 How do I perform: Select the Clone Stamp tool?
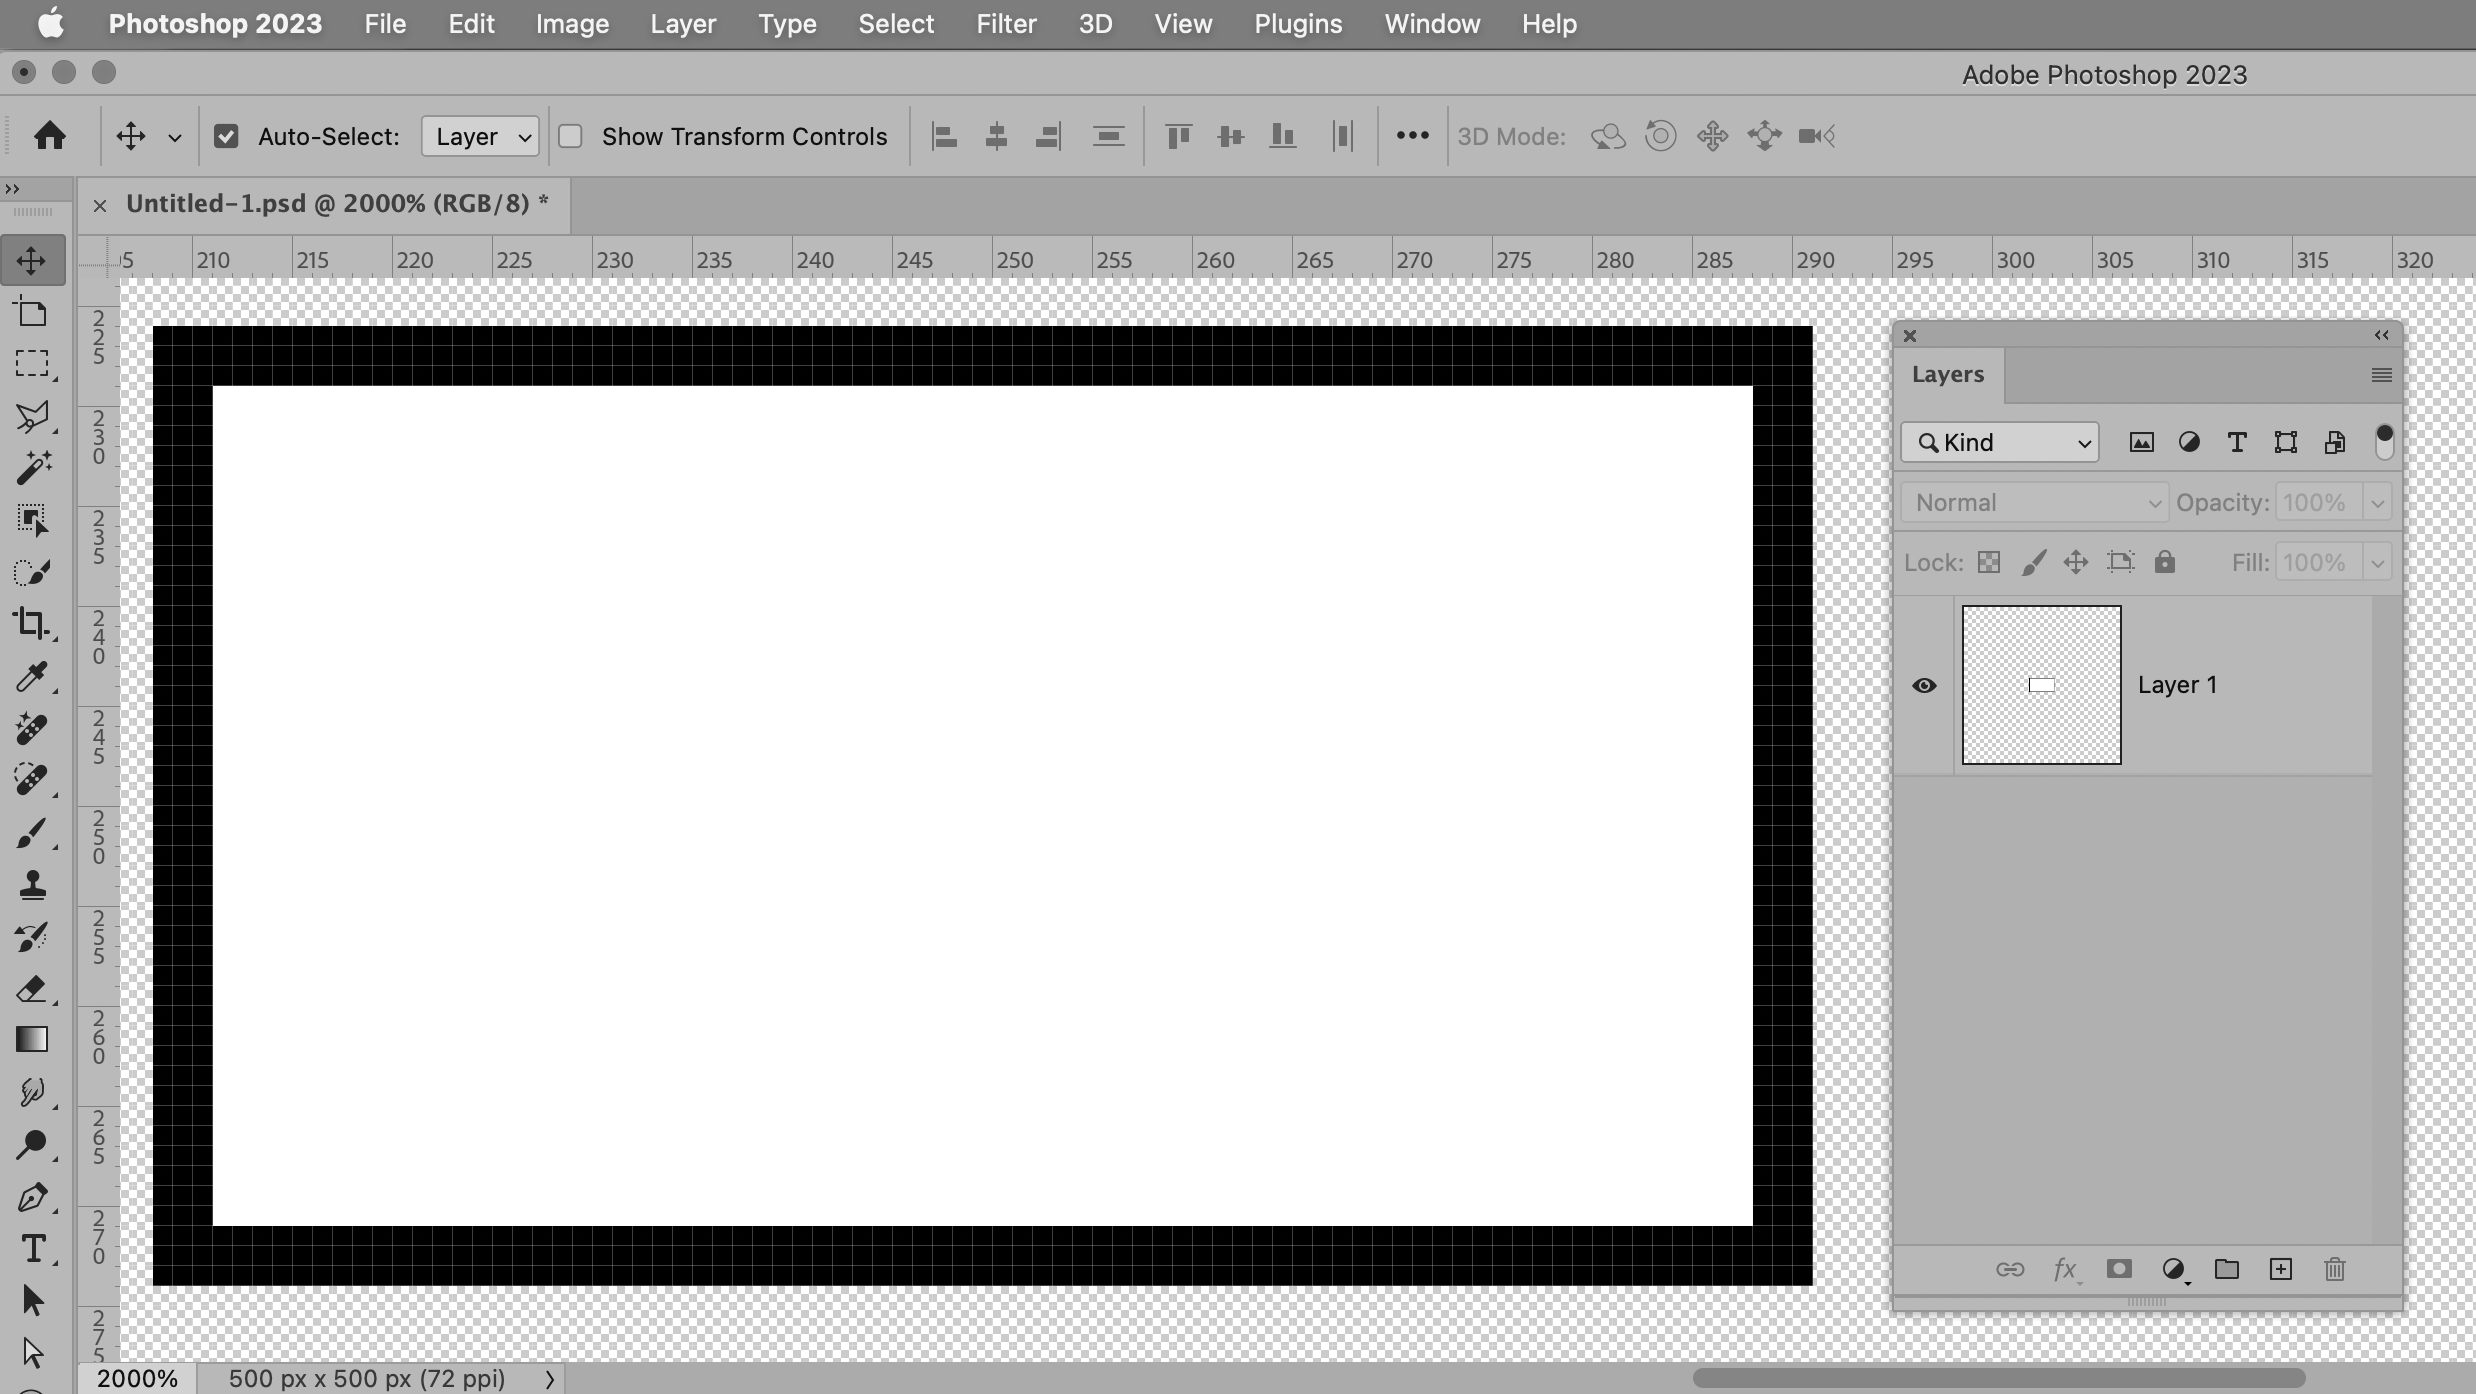click(x=33, y=885)
